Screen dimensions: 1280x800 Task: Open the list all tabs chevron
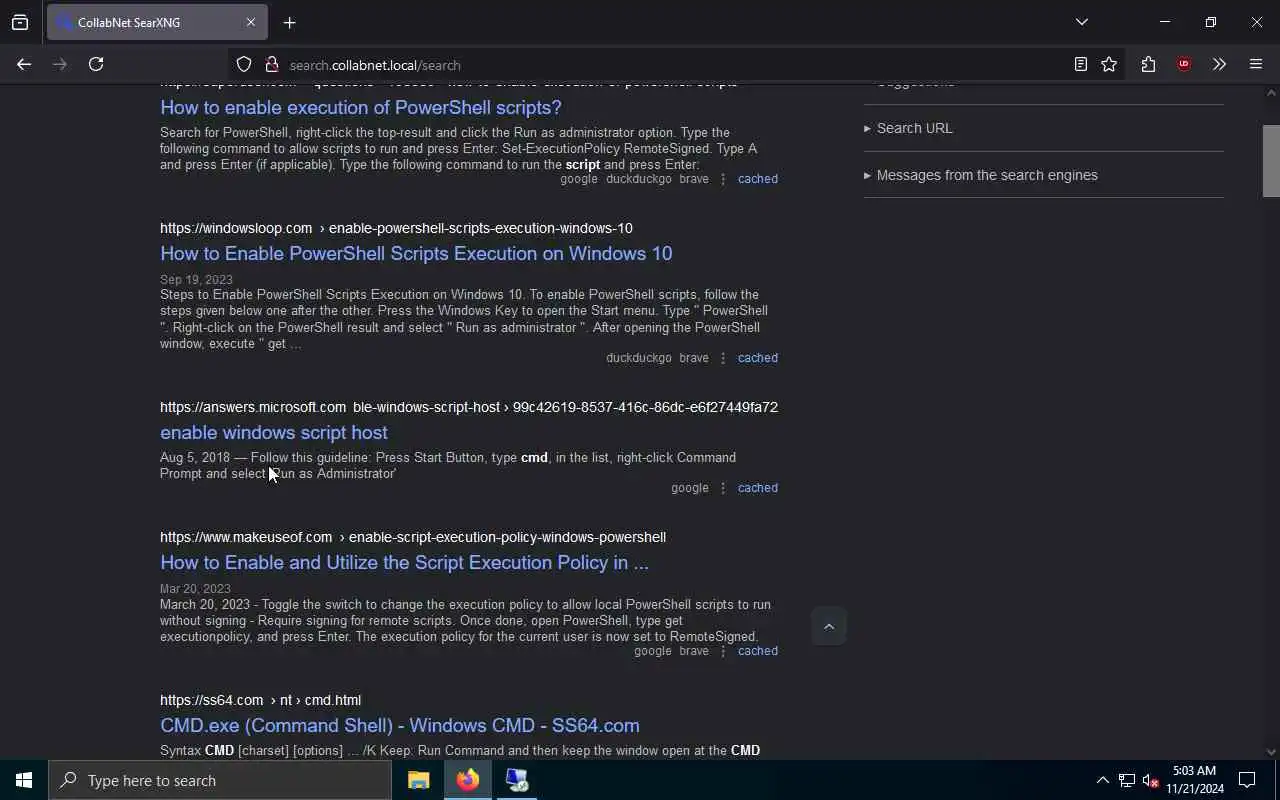point(1082,22)
